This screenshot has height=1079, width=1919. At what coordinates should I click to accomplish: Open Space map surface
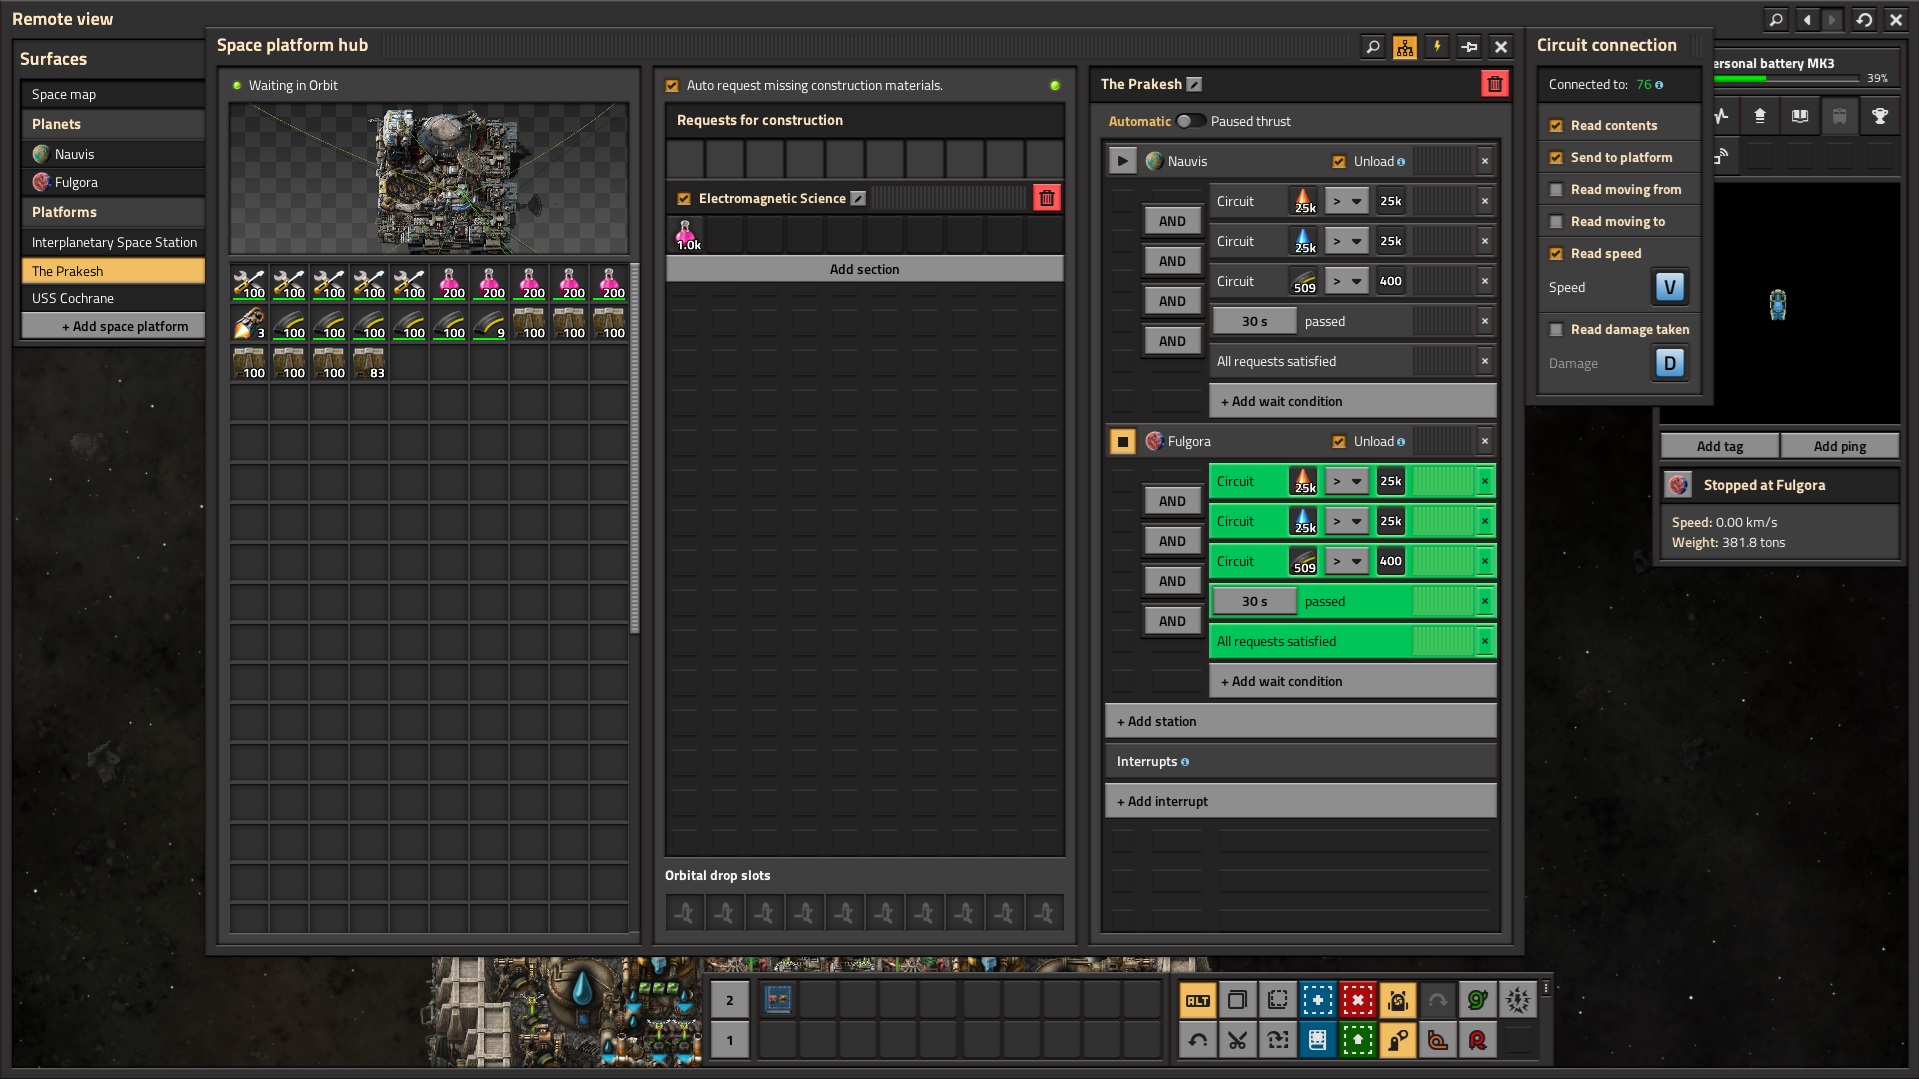[x=113, y=94]
